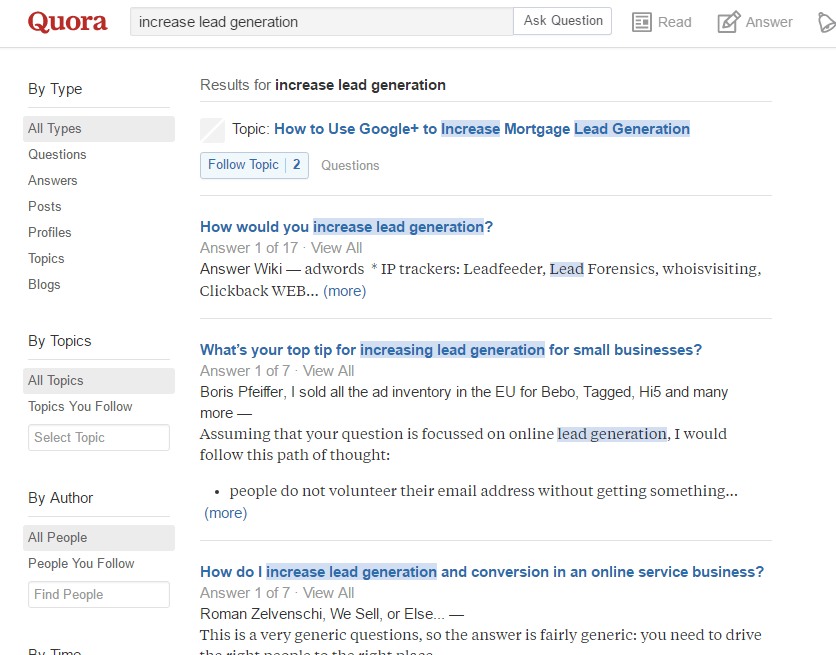
Task: Click the 'Answer' label in the header
Action: pos(769,22)
